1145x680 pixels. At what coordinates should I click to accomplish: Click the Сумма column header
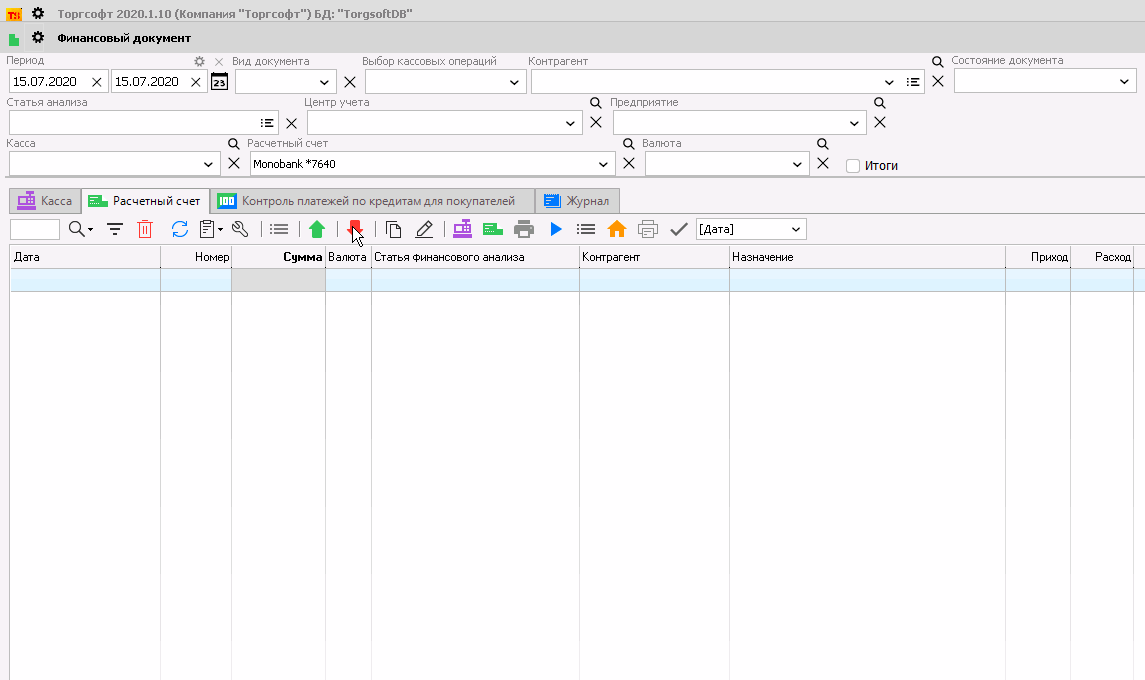(278, 257)
